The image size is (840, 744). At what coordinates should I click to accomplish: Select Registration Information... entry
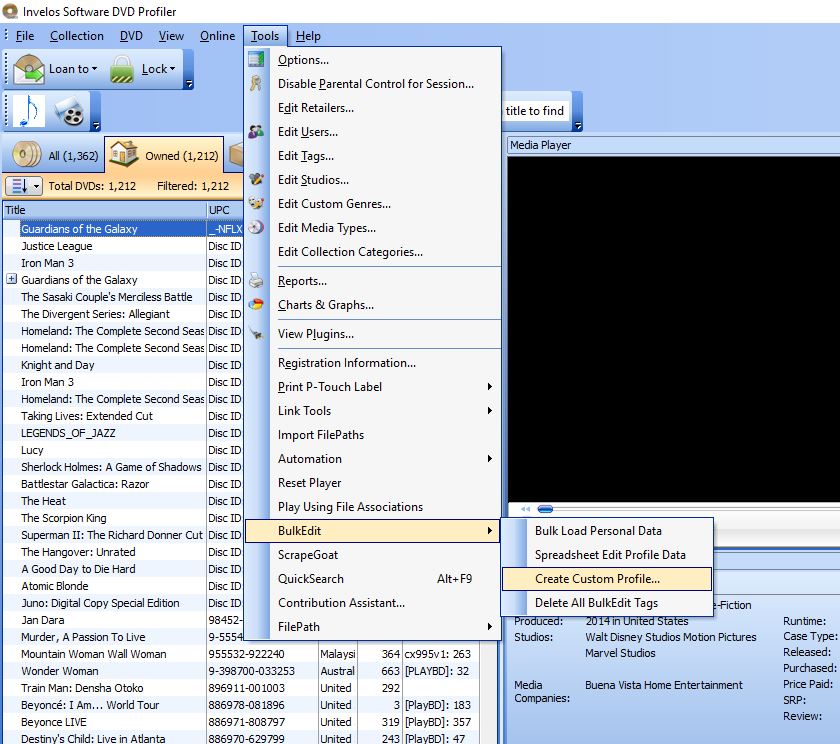click(373, 363)
